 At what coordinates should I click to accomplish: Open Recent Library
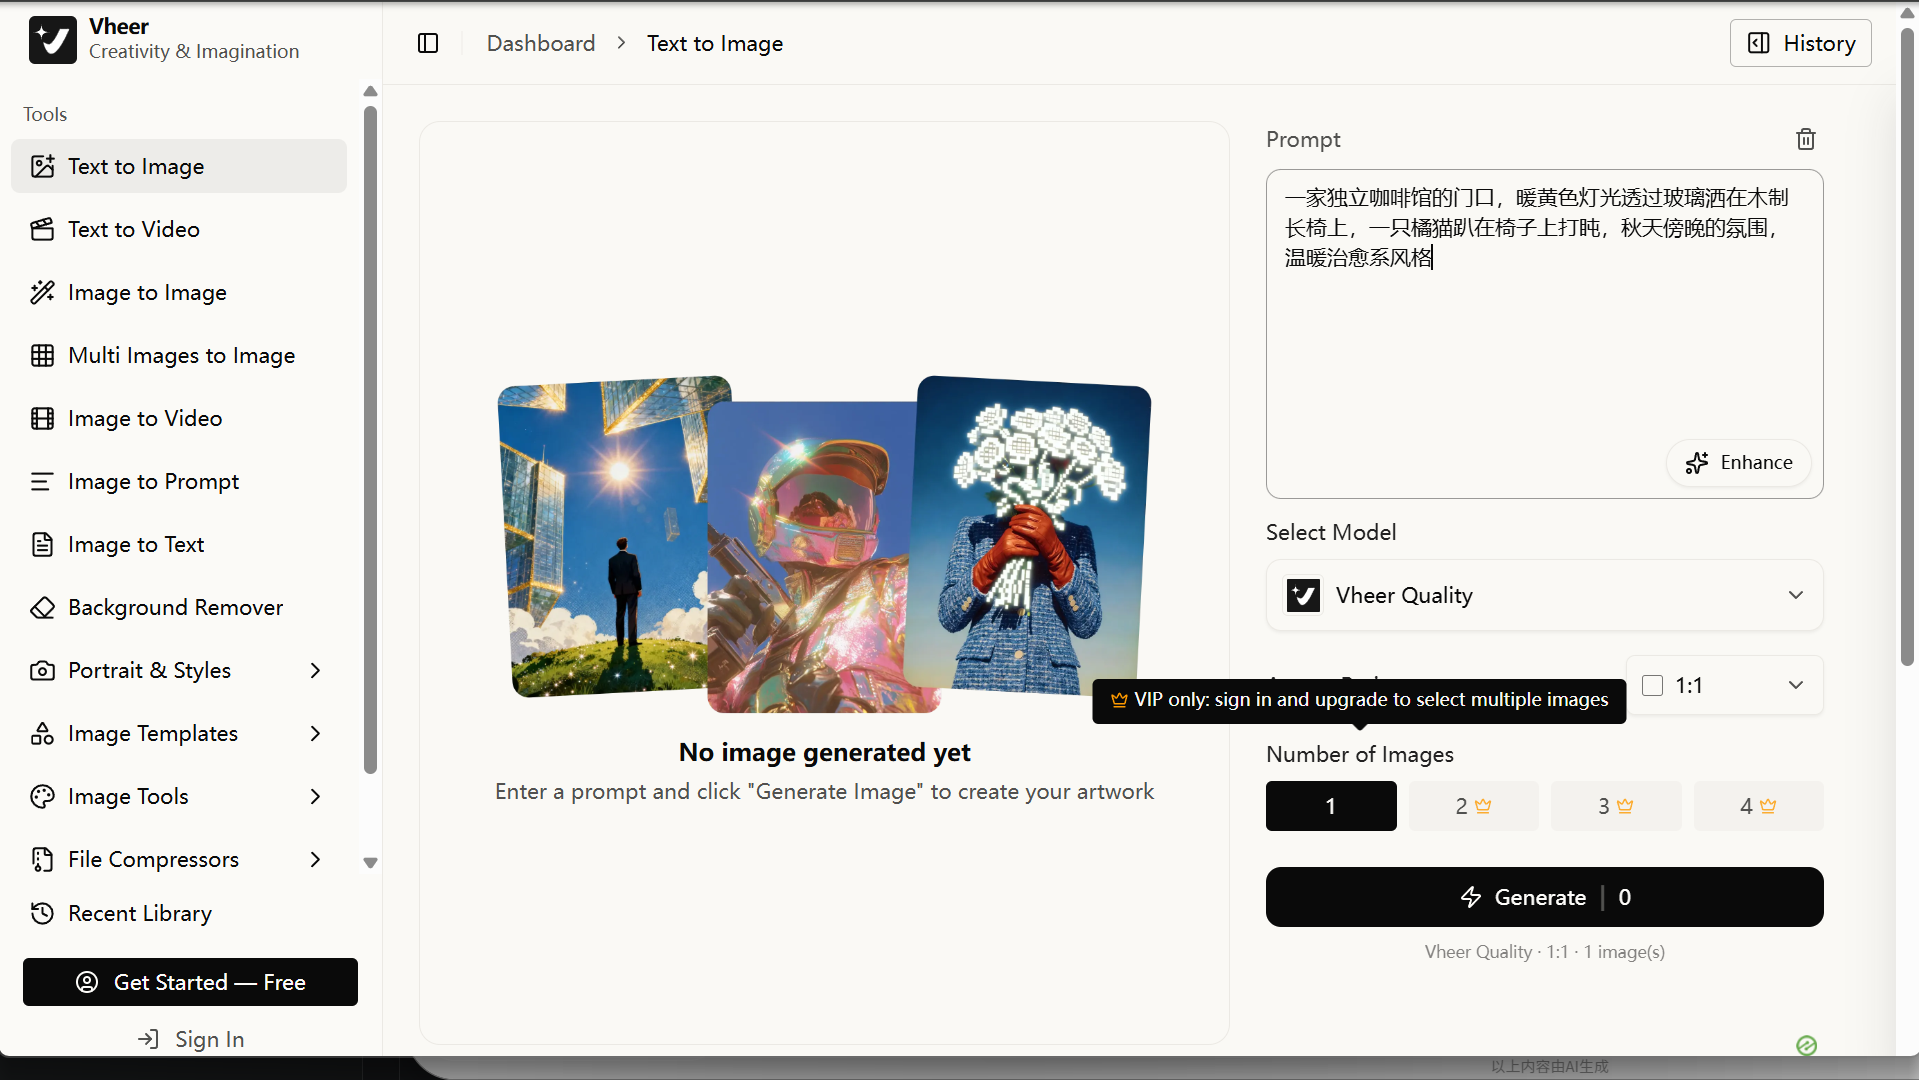tap(179, 913)
